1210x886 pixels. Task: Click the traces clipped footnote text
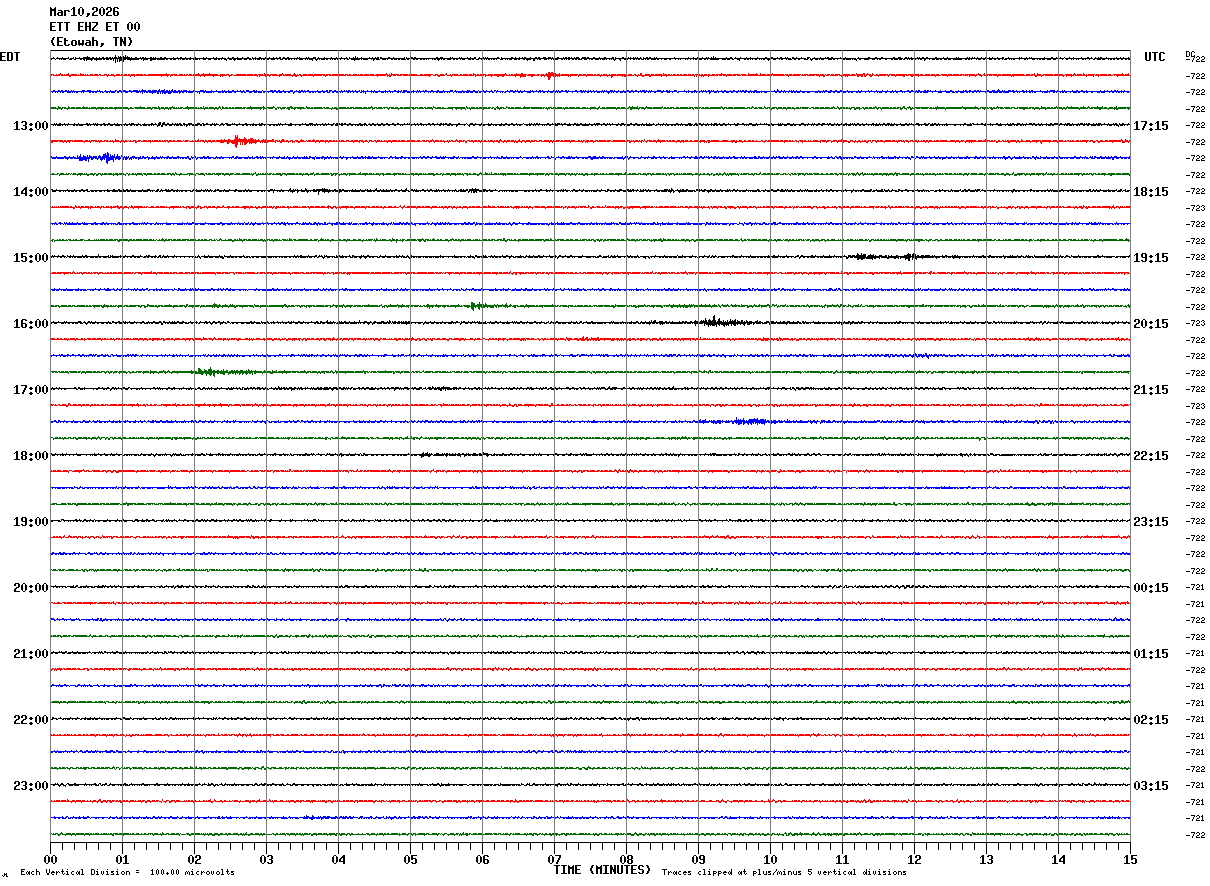(x=784, y=873)
